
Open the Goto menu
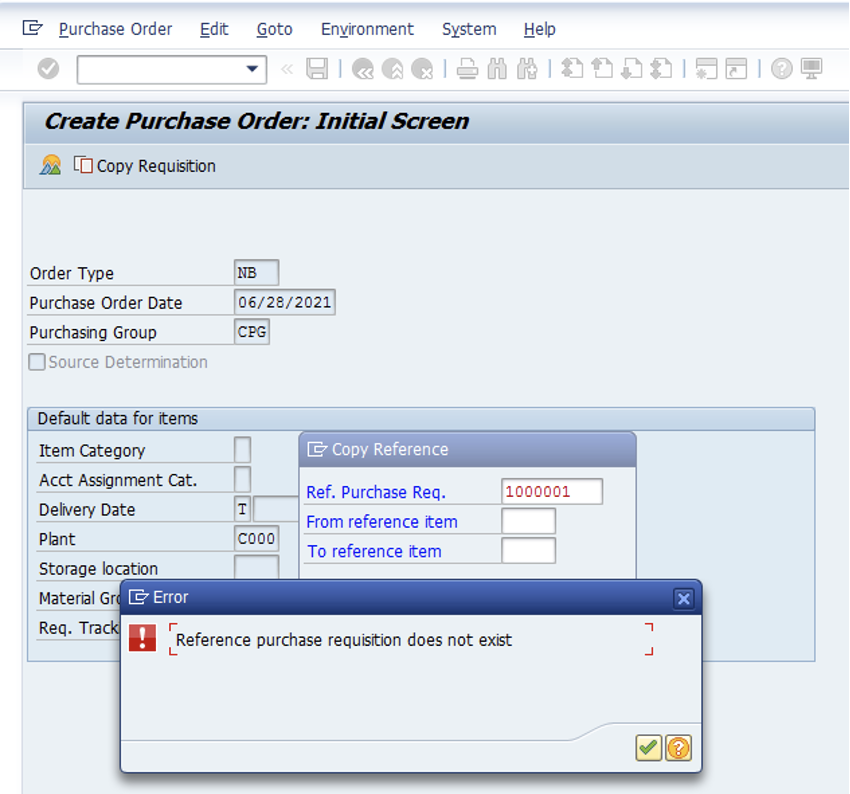pyautogui.click(x=274, y=29)
